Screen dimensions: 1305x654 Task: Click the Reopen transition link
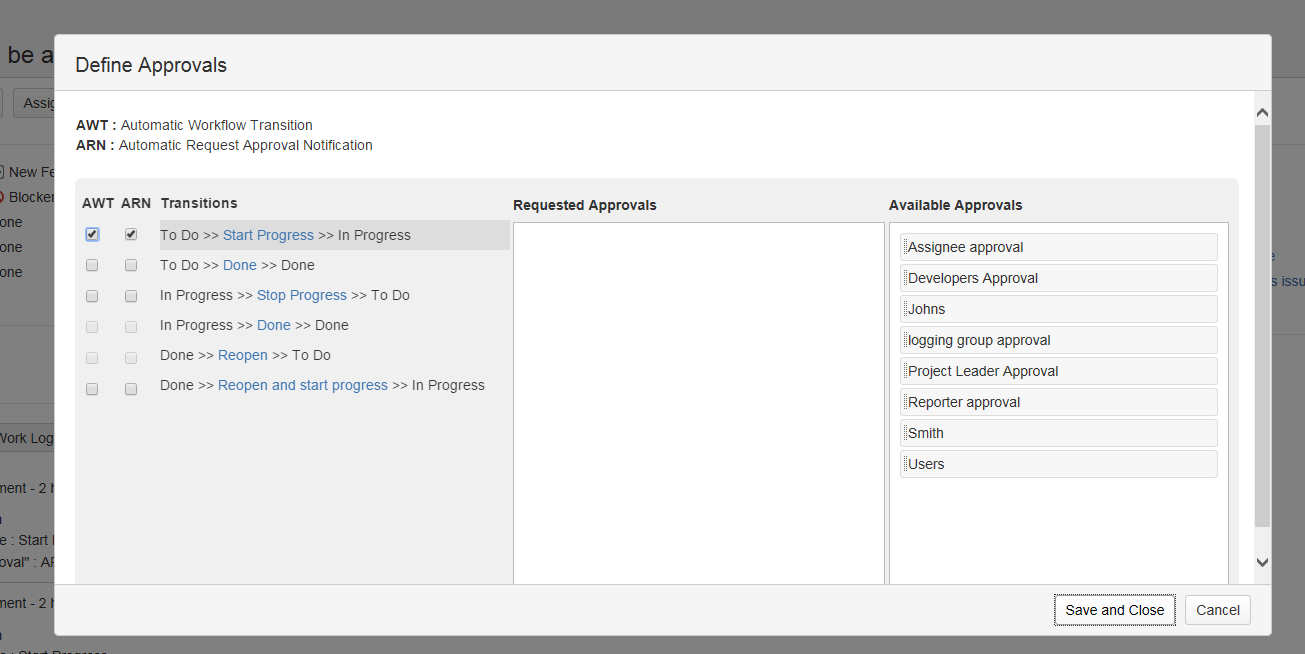click(x=243, y=355)
